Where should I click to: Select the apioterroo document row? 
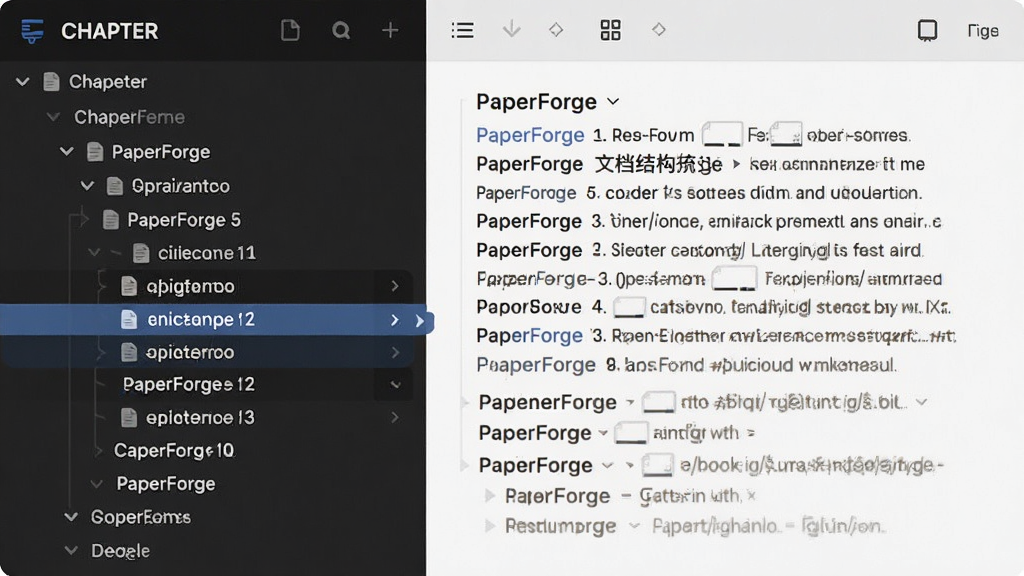point(206,353)
